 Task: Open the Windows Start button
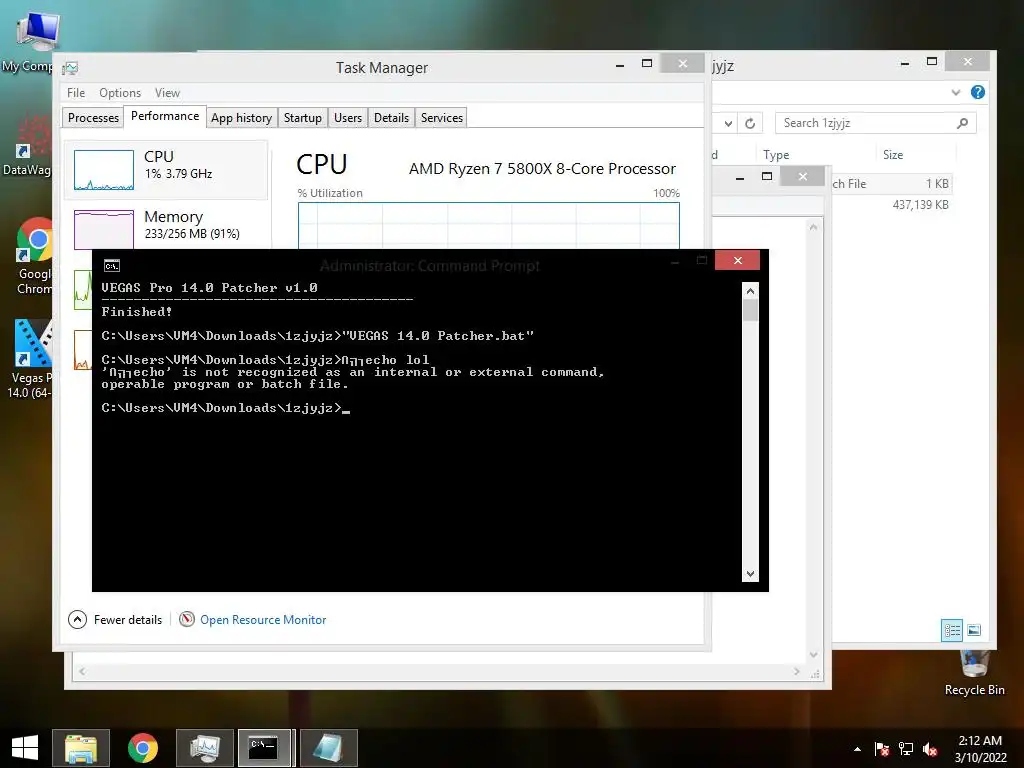(25, 748)
